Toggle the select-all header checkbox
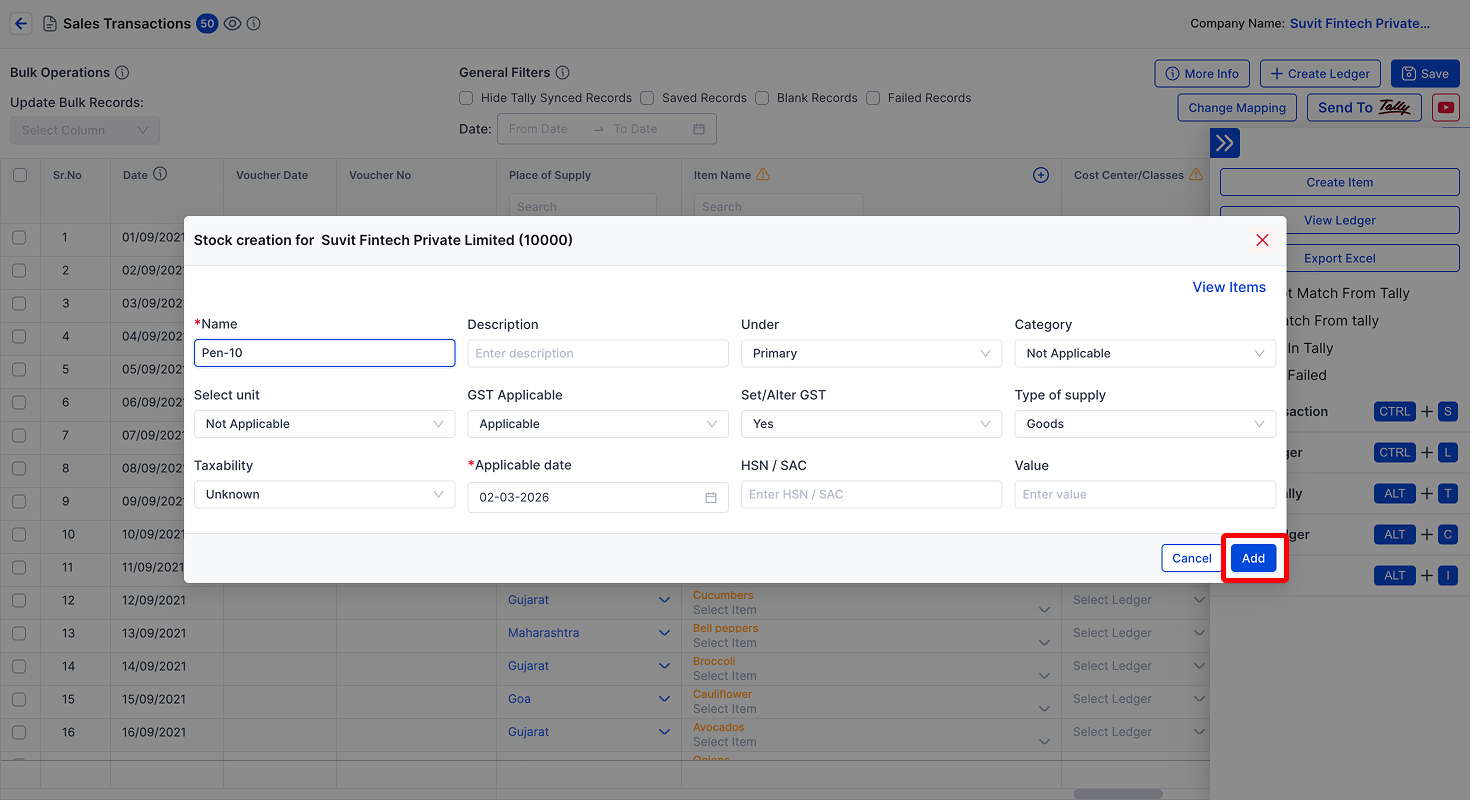 20,175
